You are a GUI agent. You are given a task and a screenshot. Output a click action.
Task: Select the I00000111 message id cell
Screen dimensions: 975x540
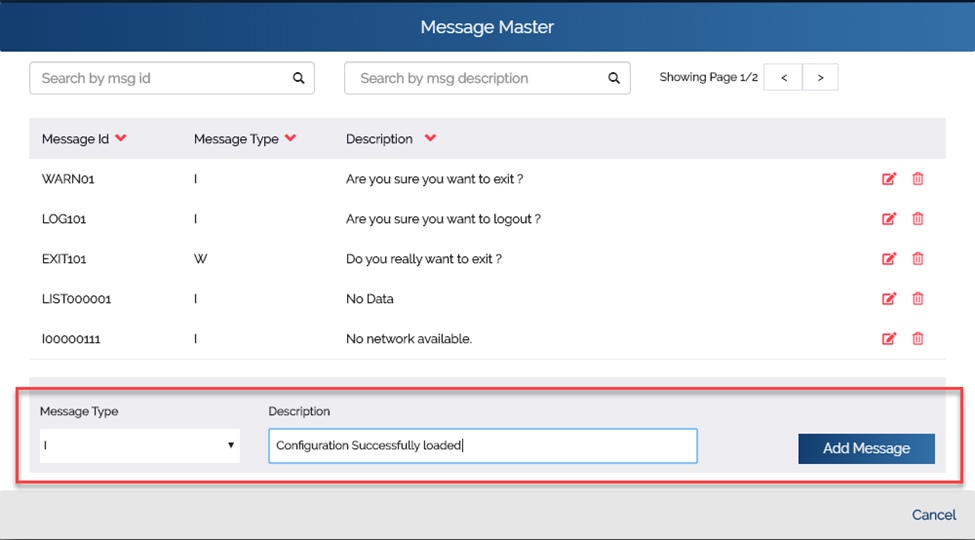click(x=71, y=339)
